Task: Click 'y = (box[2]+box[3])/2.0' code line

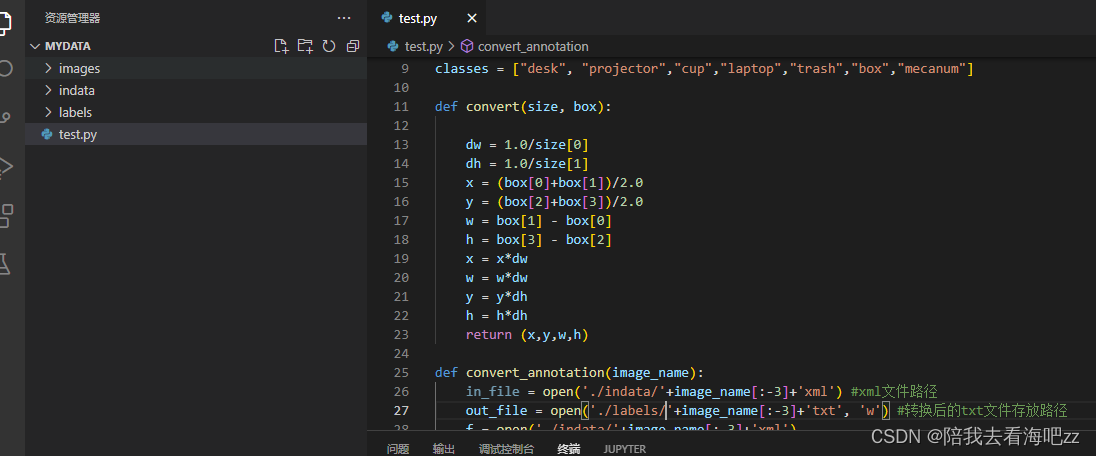Action: [554, 201]
